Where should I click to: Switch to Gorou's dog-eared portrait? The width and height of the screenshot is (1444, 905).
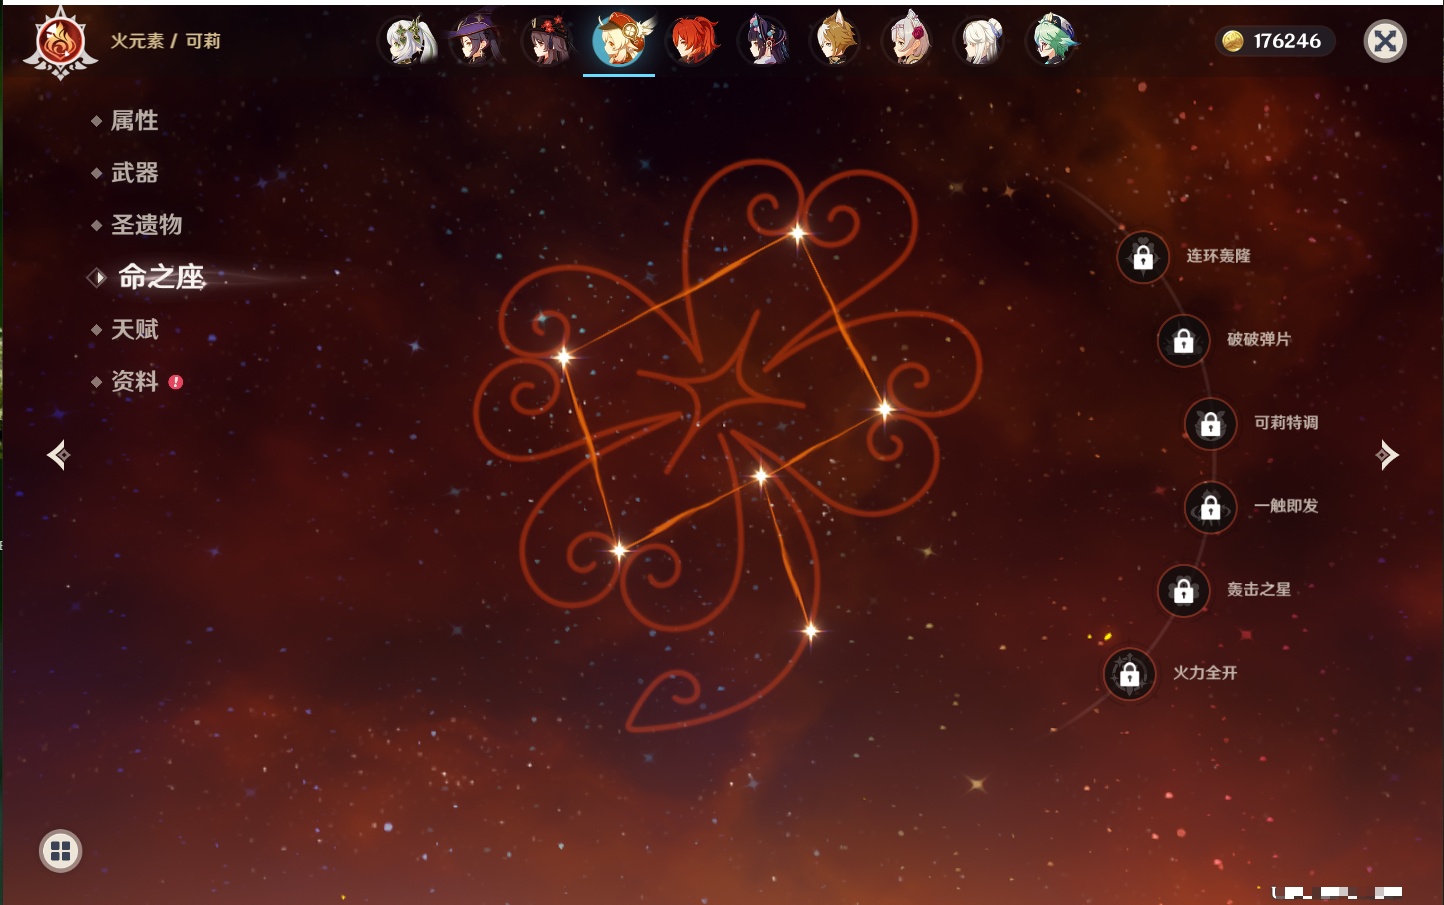tap(836, 42)
